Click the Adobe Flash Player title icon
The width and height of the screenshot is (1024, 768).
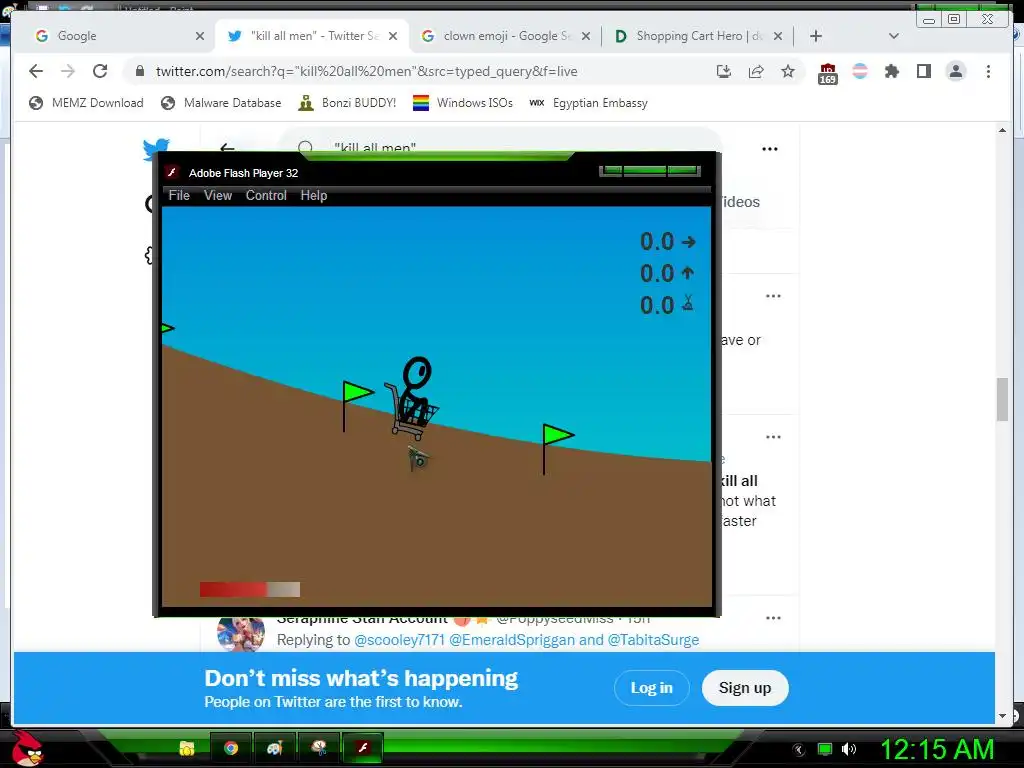172,172
